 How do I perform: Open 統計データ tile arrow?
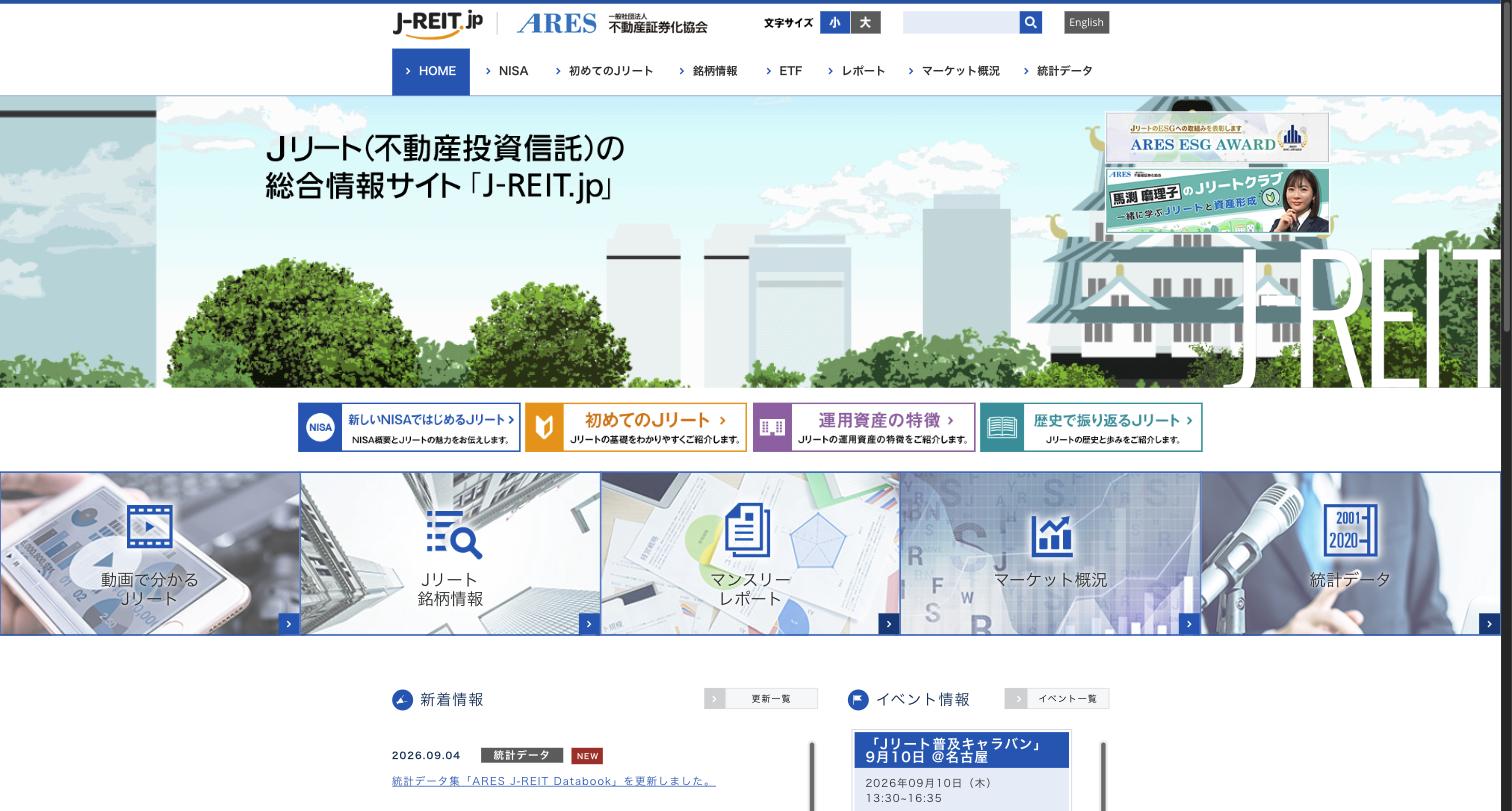1489,624
